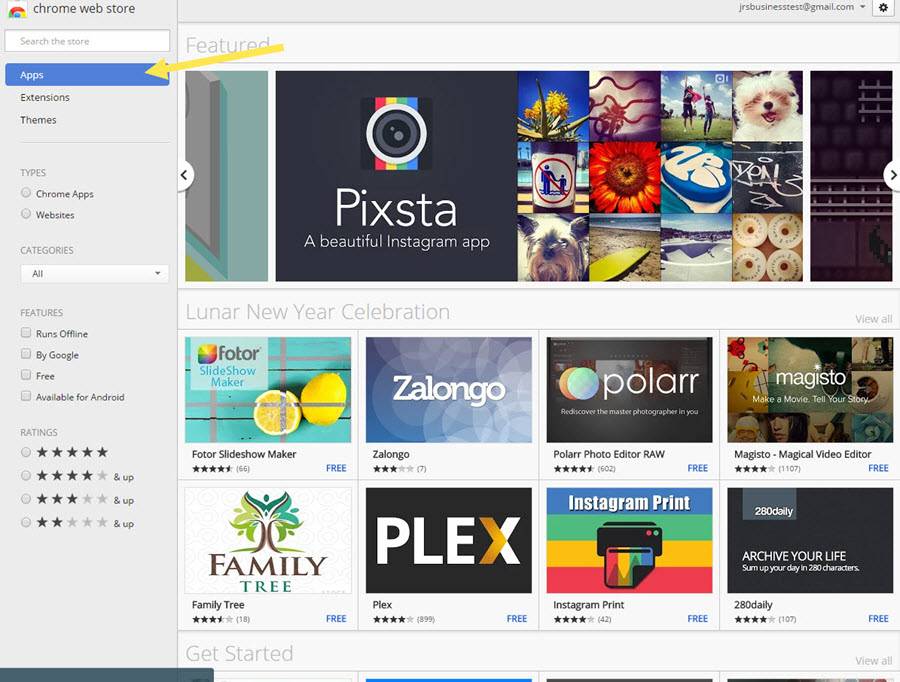Advance to next featured slide arrow
Viewport: 900px width, 682px height.
[891, 175]
